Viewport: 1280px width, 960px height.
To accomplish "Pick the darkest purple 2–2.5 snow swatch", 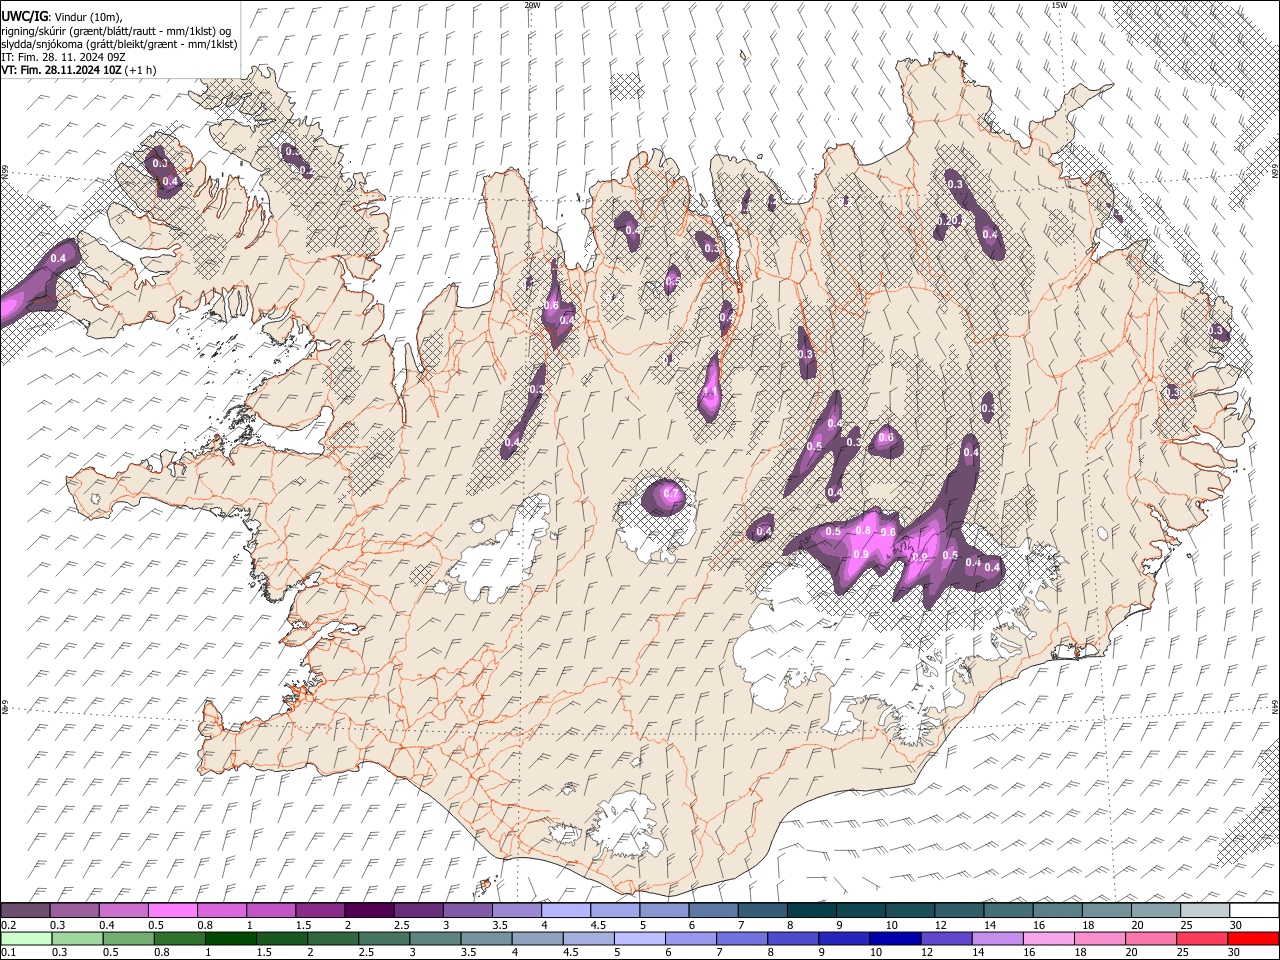I will click(368, 910).
